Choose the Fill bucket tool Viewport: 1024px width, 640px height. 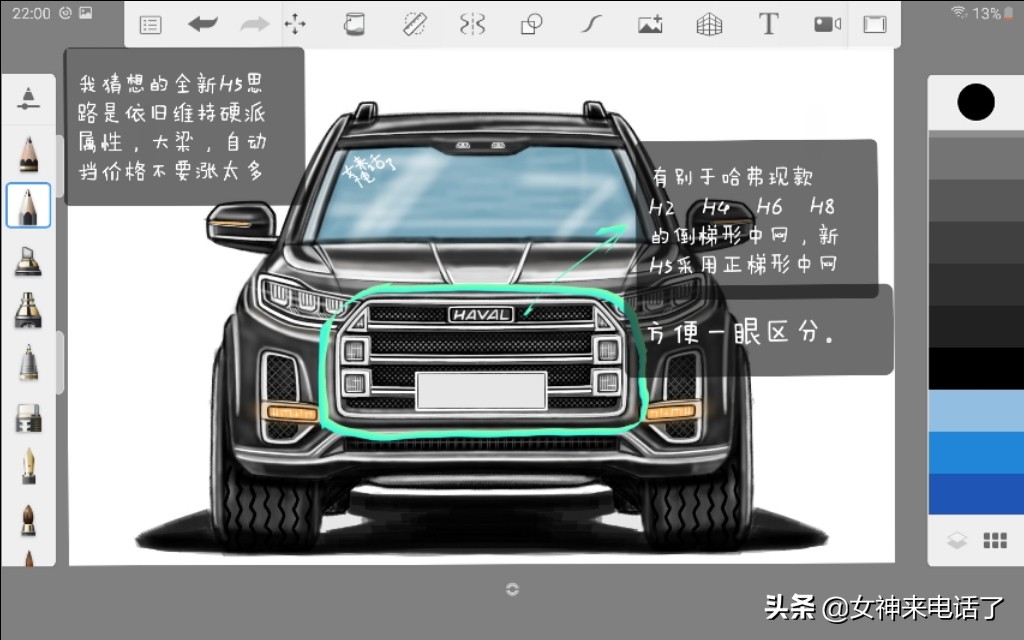coord(354,25)
